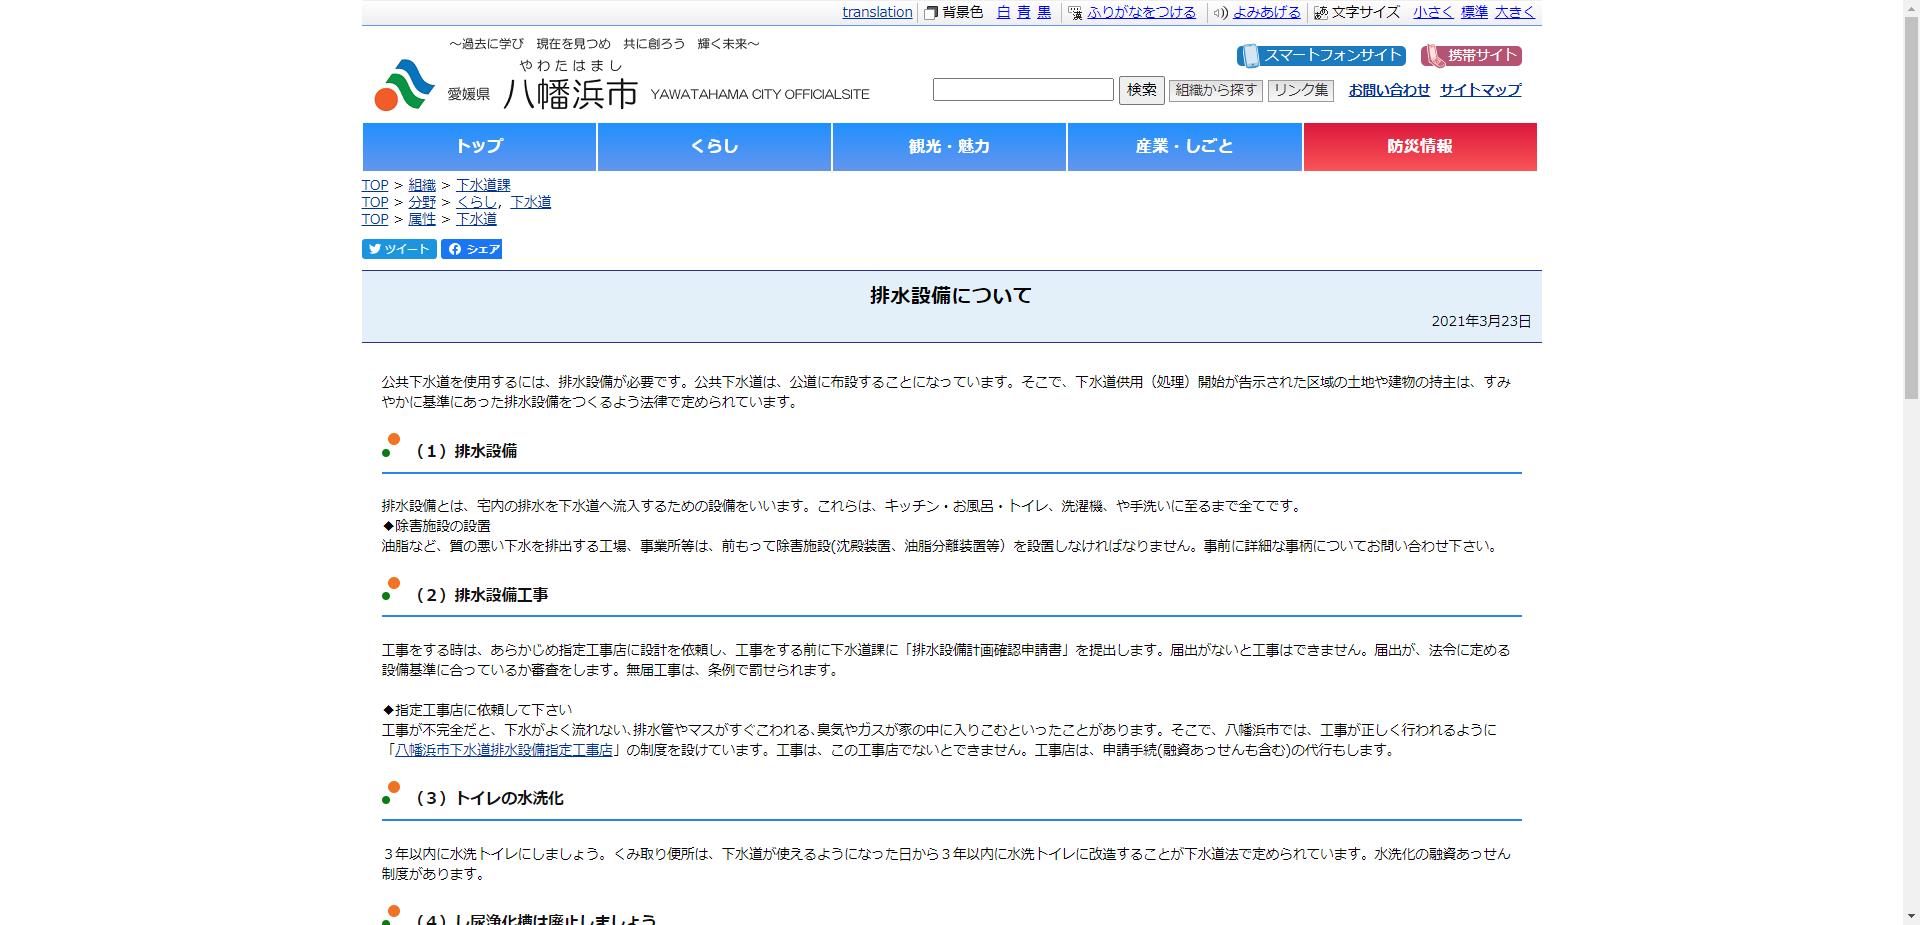Switch to the くらし navigation tab
1920x925 pixels.
pyautogui.click(x=714, y=146)
